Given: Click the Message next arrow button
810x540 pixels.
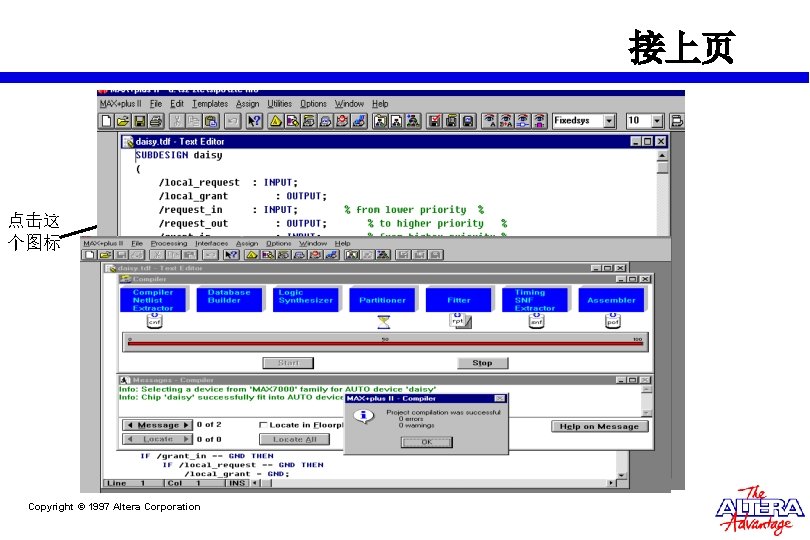Looking at the screenshot, I should [x=186, y=425].
